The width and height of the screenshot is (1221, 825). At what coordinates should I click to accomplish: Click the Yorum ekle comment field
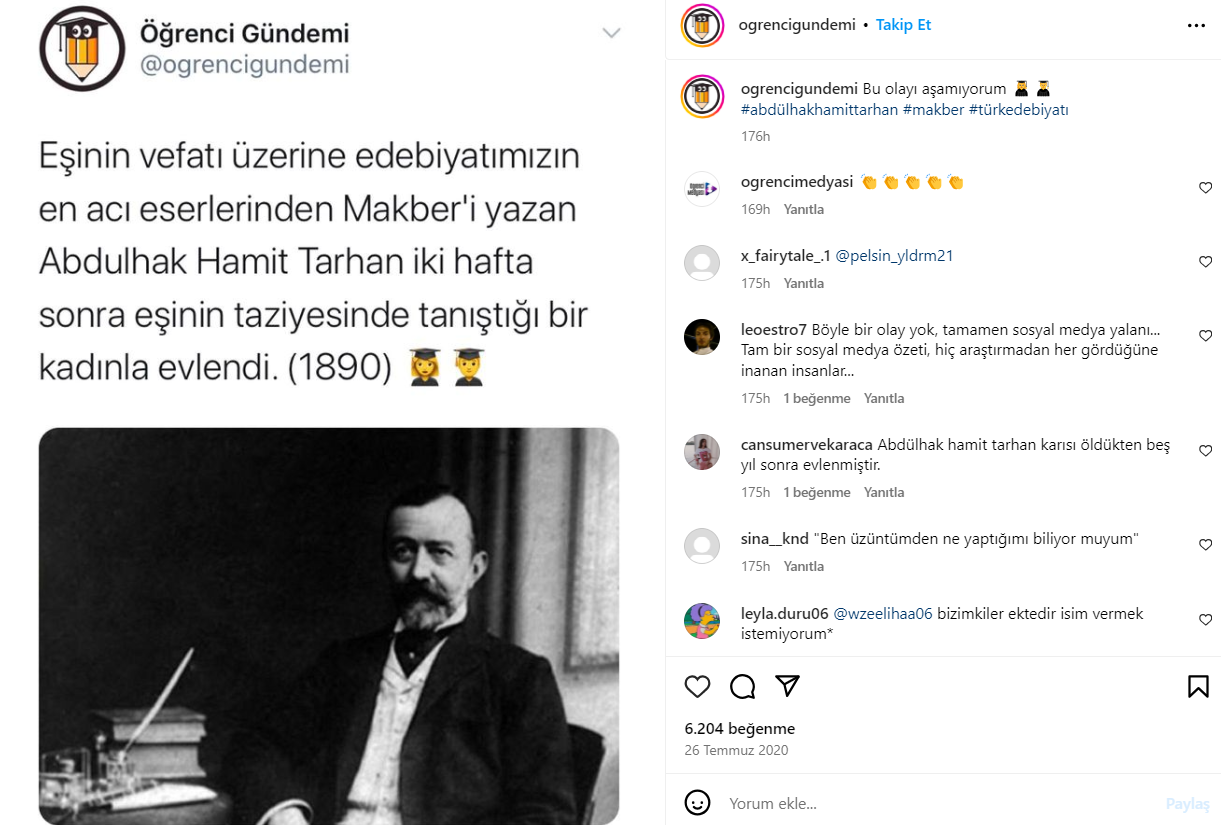click(940, 803)
